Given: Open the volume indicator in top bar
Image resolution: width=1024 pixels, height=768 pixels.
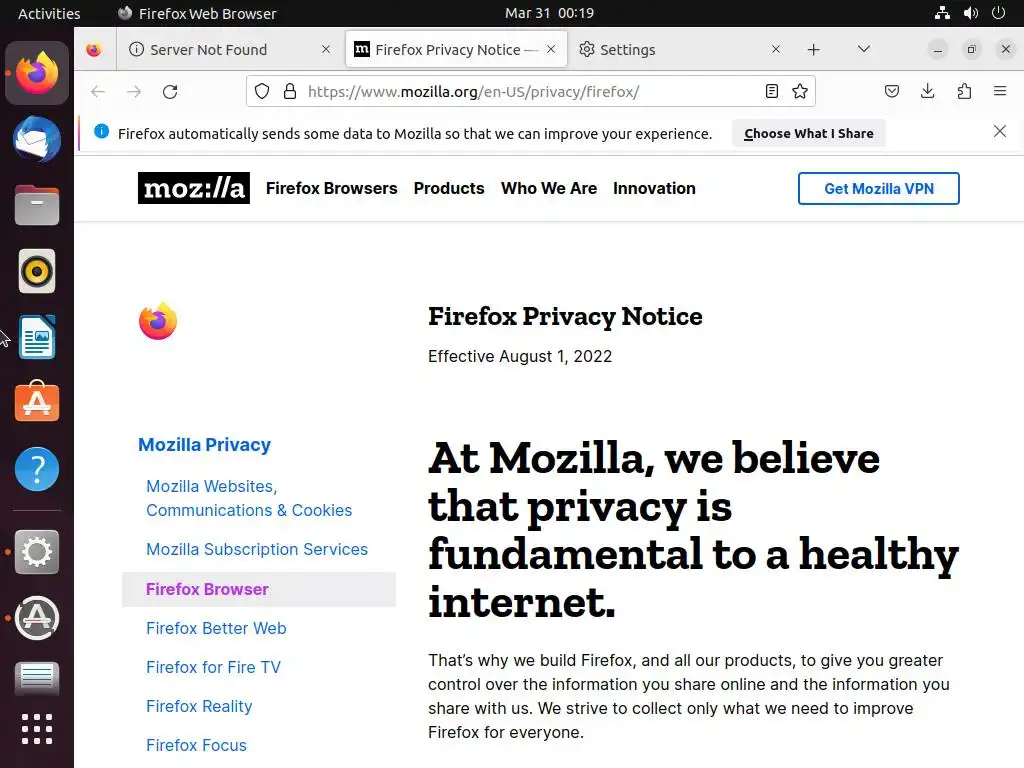Looking at the screenshot, I should 970,13.
